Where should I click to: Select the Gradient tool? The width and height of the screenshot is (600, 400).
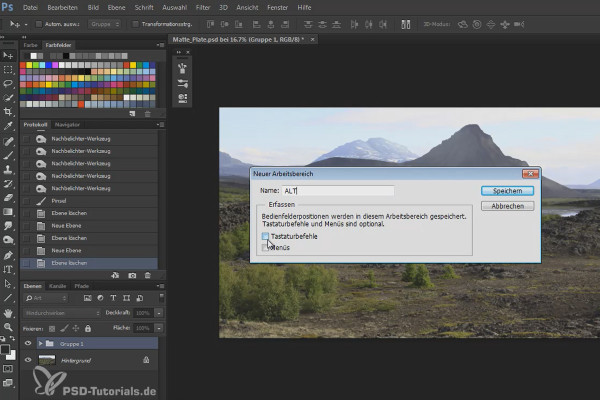8,212
